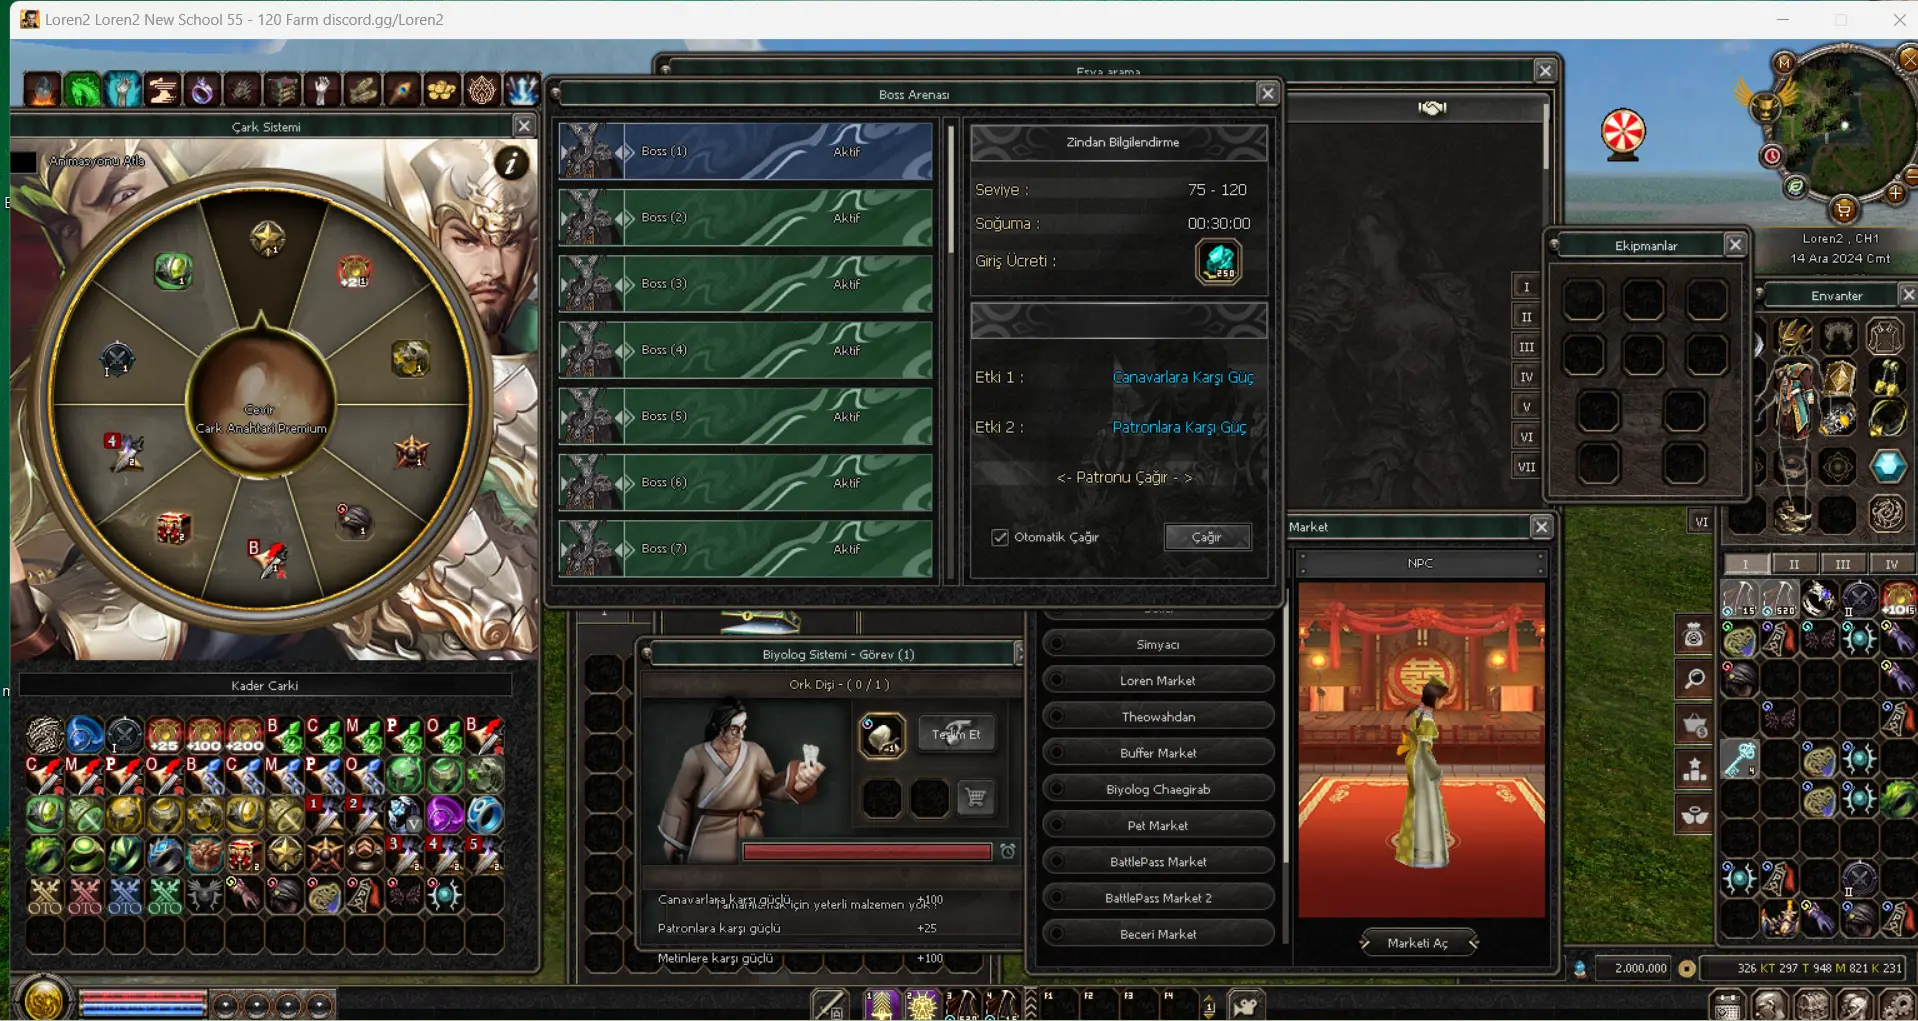Click the Marketi Aç button

click(x=1418, y=943)
